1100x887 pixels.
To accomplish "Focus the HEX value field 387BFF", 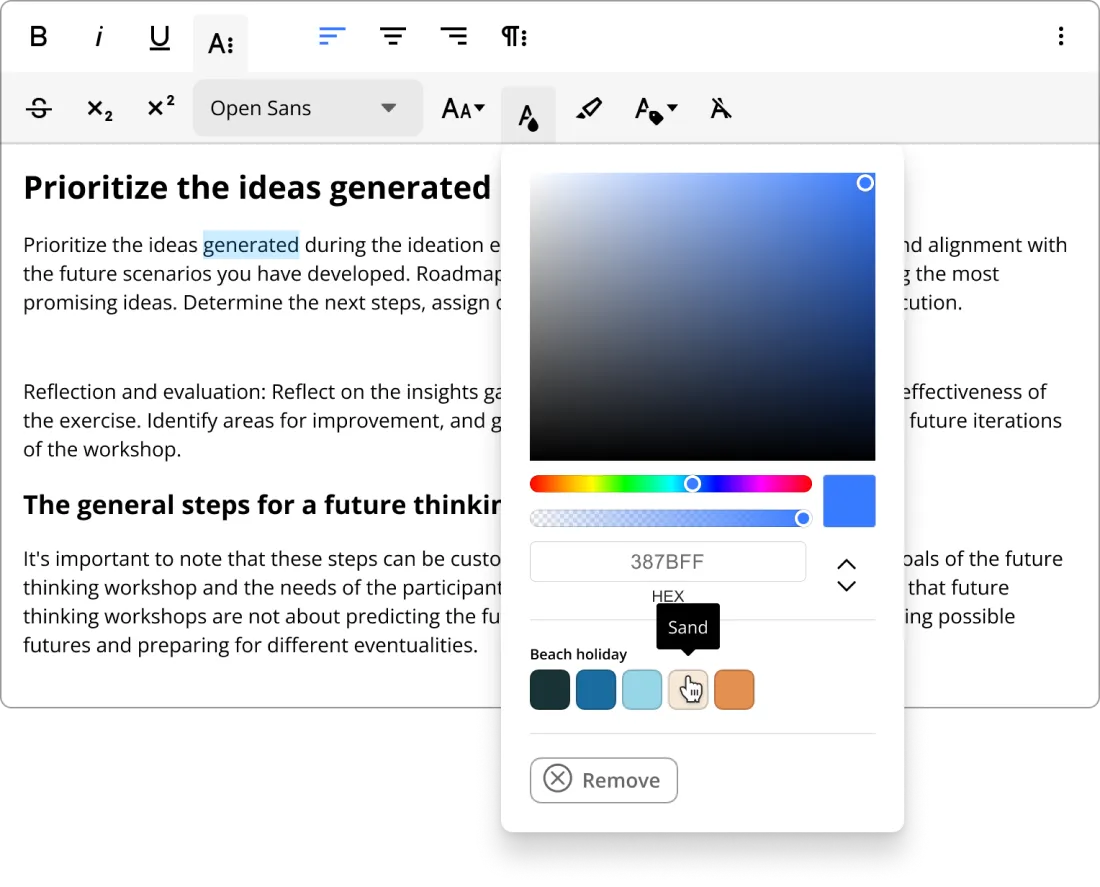I will (667, 561).
